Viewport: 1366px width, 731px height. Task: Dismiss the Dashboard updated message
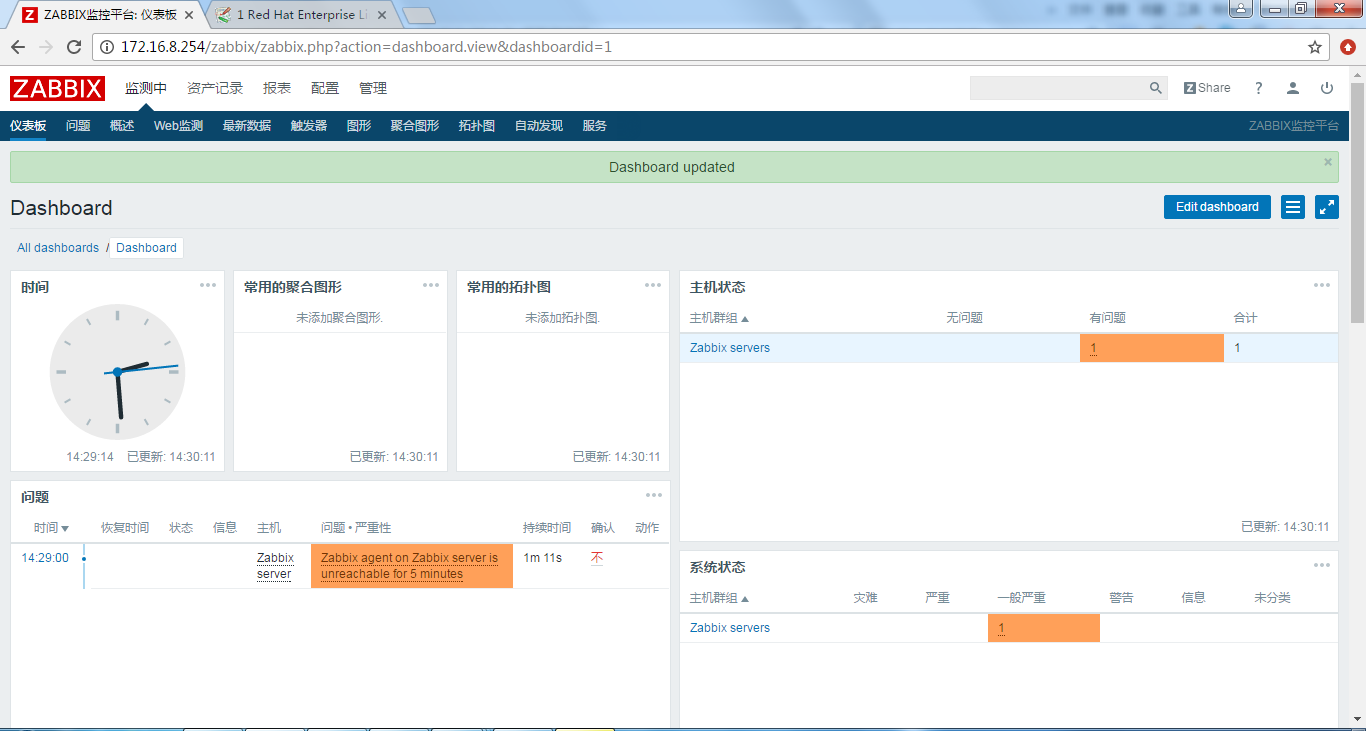[1328, 162]
